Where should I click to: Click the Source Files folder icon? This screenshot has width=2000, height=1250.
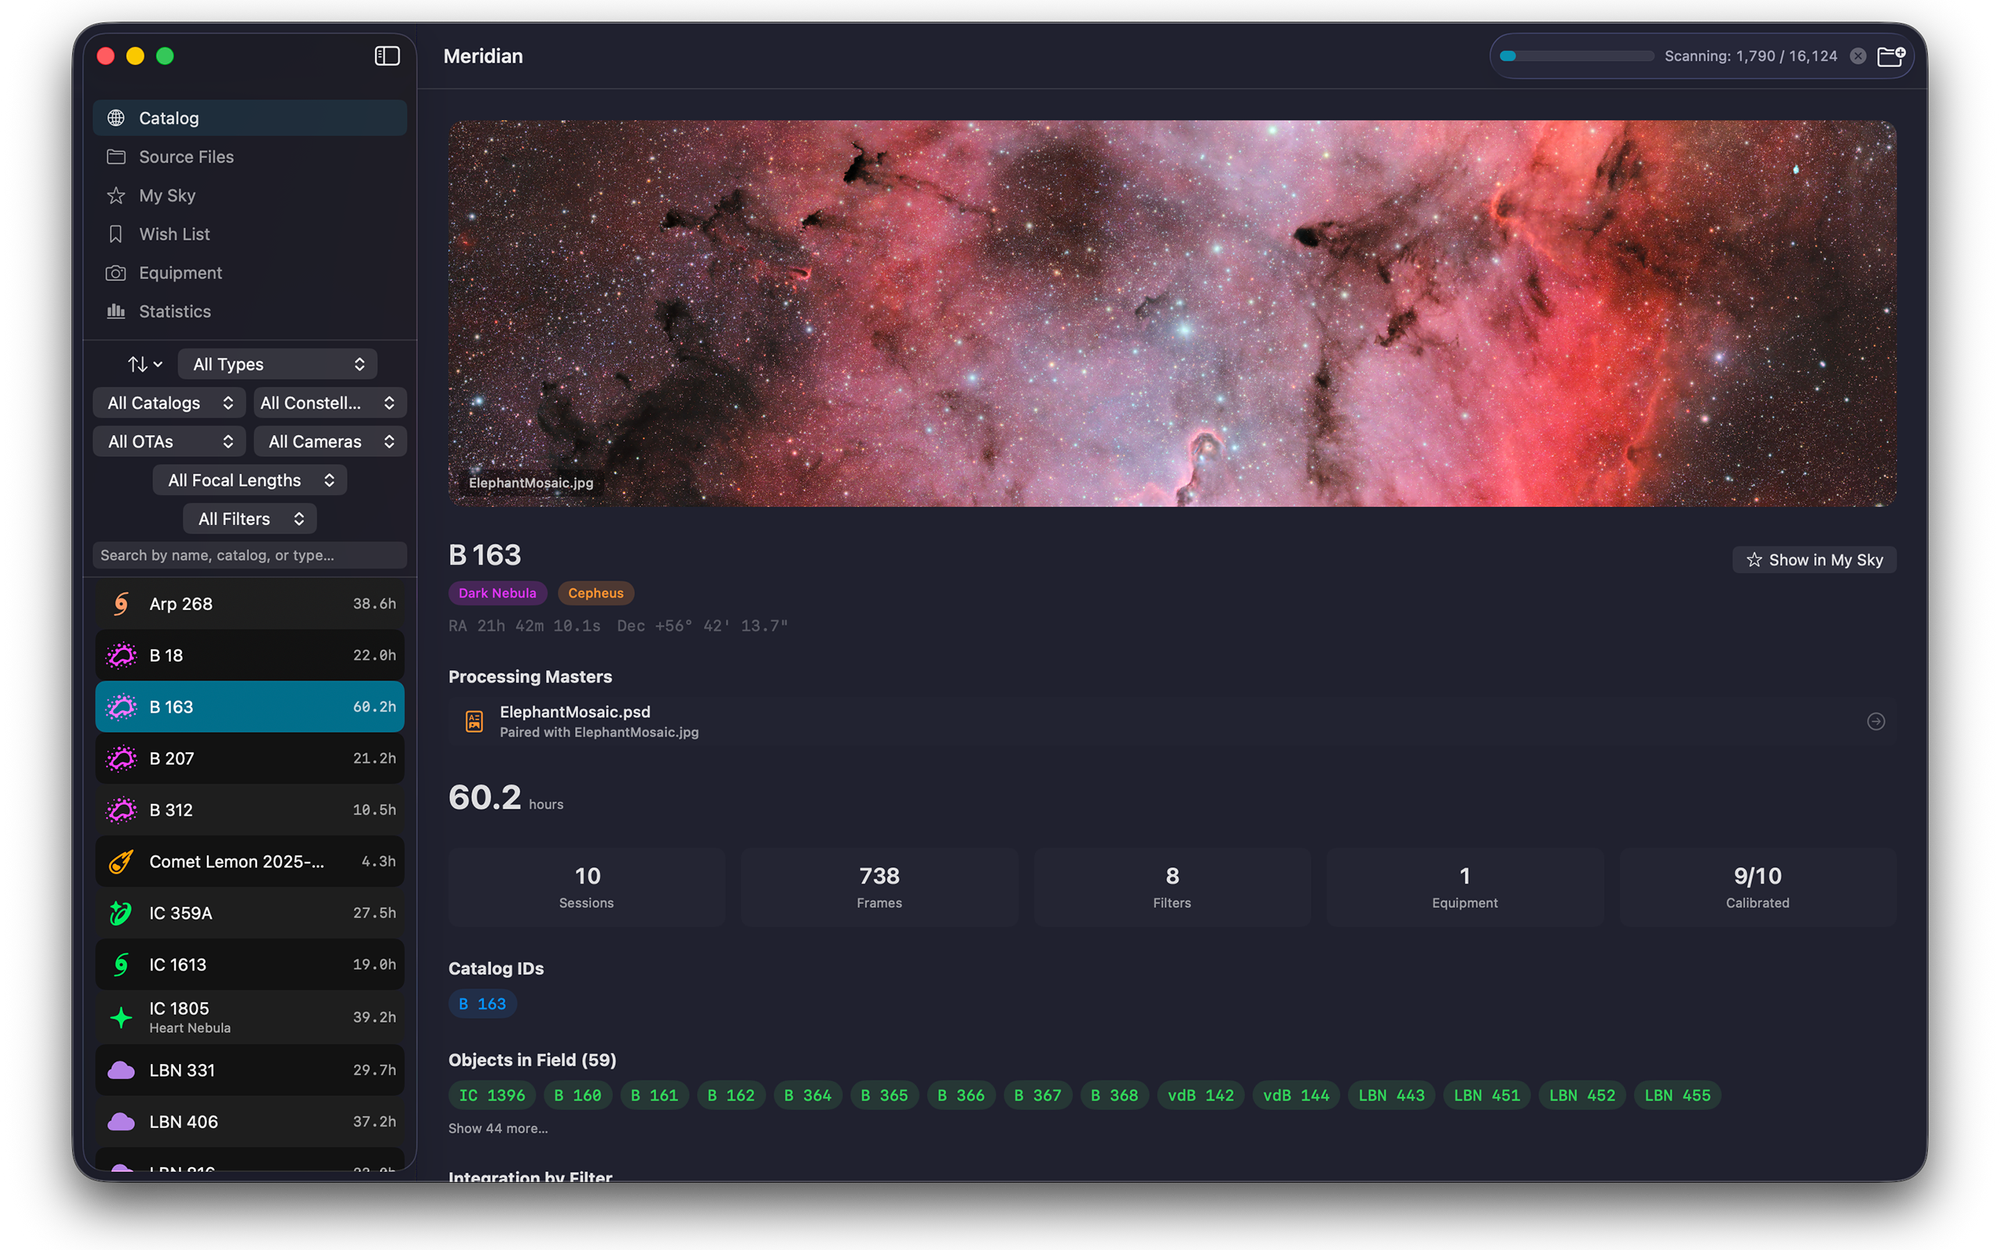[x=116, y=157]
